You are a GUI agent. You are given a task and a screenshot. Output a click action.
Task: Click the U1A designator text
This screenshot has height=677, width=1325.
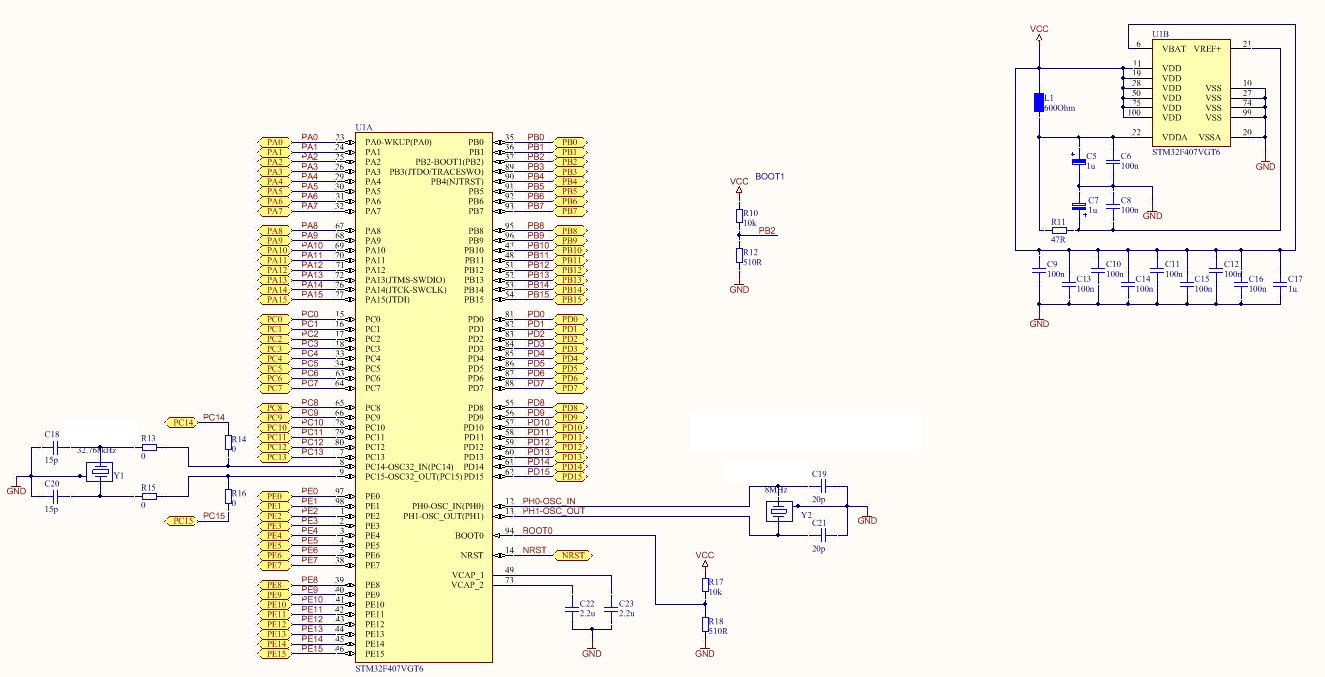coord(364,127)
